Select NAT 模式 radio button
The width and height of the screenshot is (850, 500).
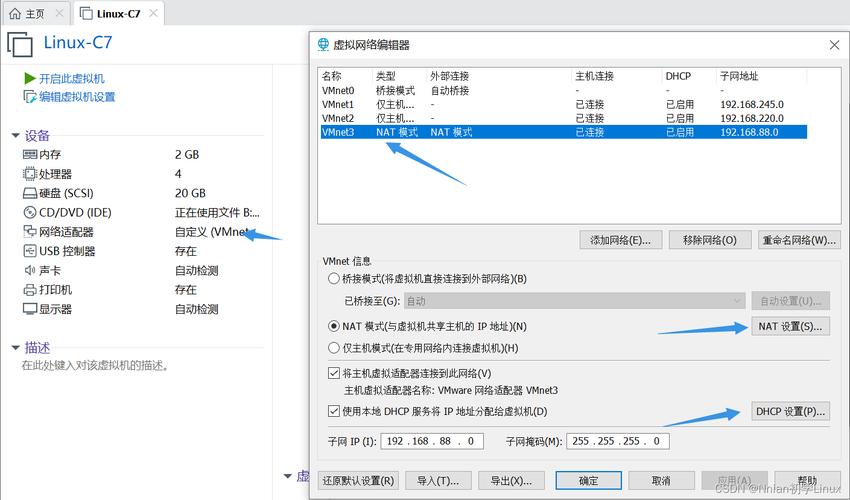[x=334, y=326]
